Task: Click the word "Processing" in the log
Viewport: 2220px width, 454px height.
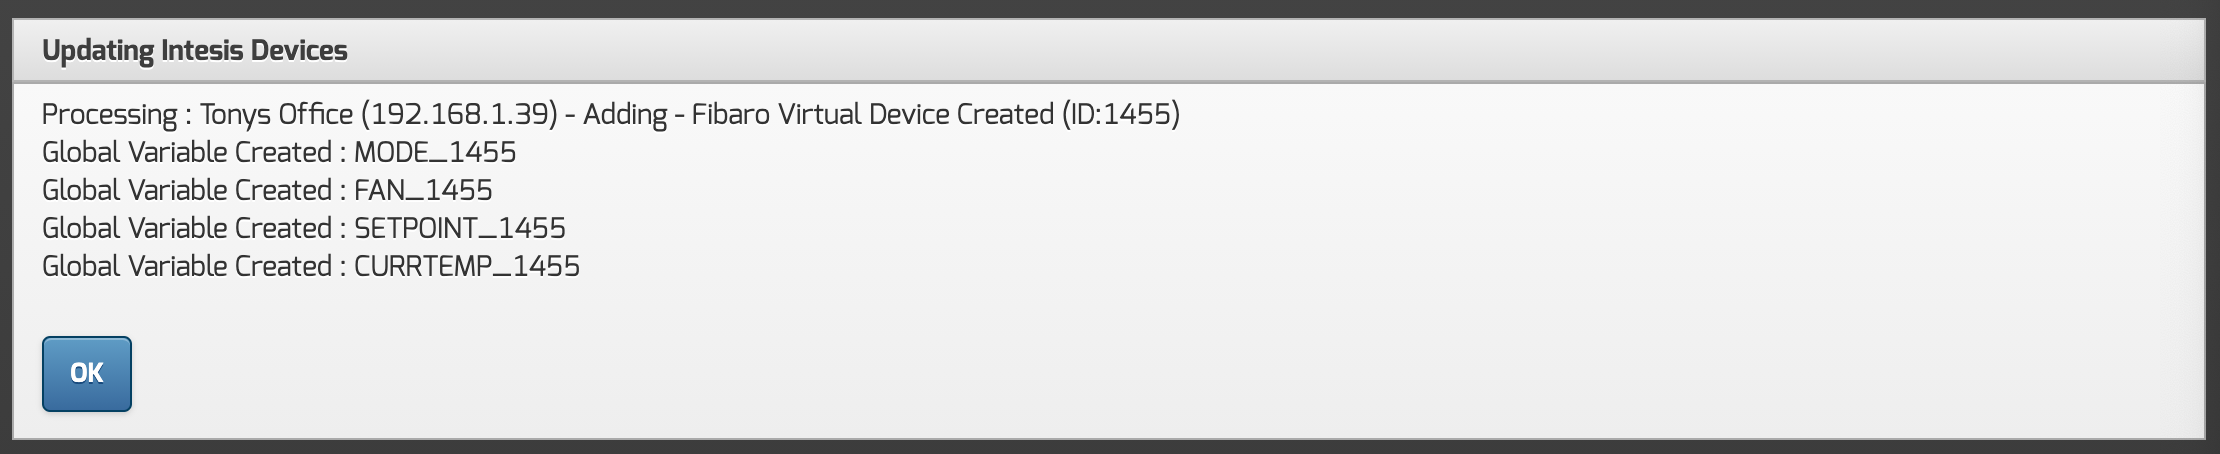Action: (x=110, y=115)
